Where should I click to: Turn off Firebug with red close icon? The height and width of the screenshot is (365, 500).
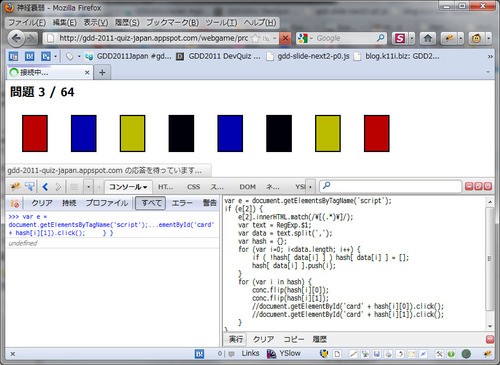(488, 186)
